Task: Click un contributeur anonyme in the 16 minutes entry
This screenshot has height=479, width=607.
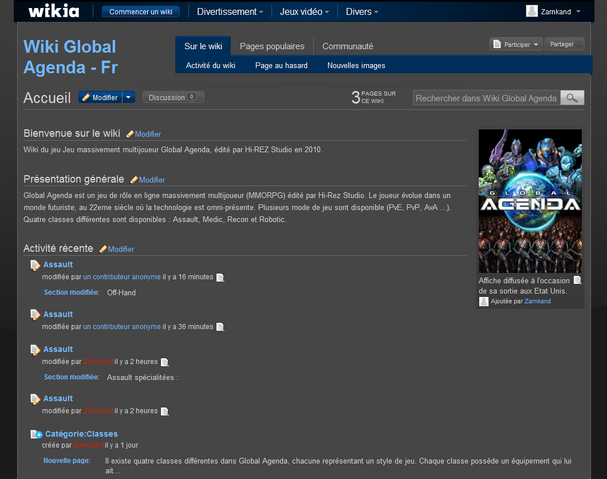Action: [x=122, y=277]
